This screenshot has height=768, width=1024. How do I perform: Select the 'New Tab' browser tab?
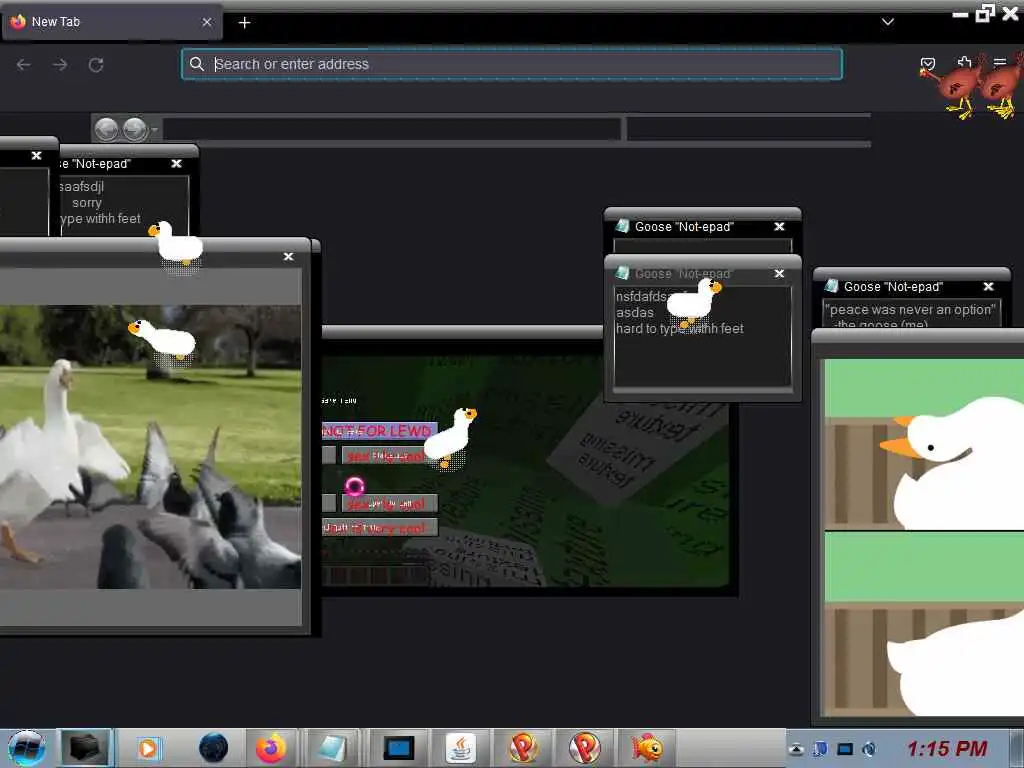coord(112,22)
